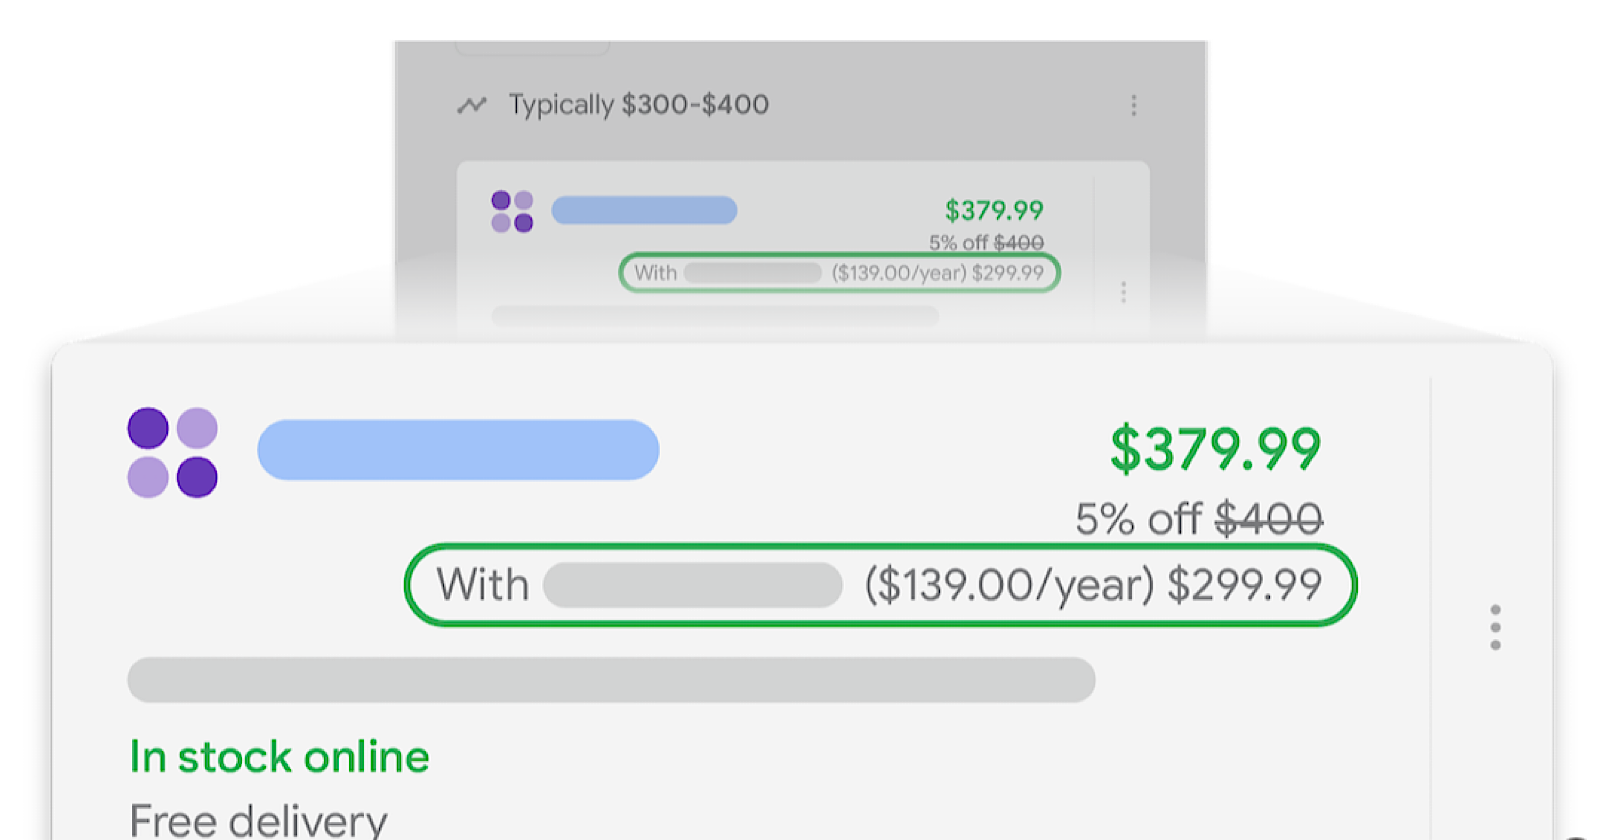Click gray membership name placeholder after large "With"
The height and width of the screenshot is (840, 1600).
(693, 585)
